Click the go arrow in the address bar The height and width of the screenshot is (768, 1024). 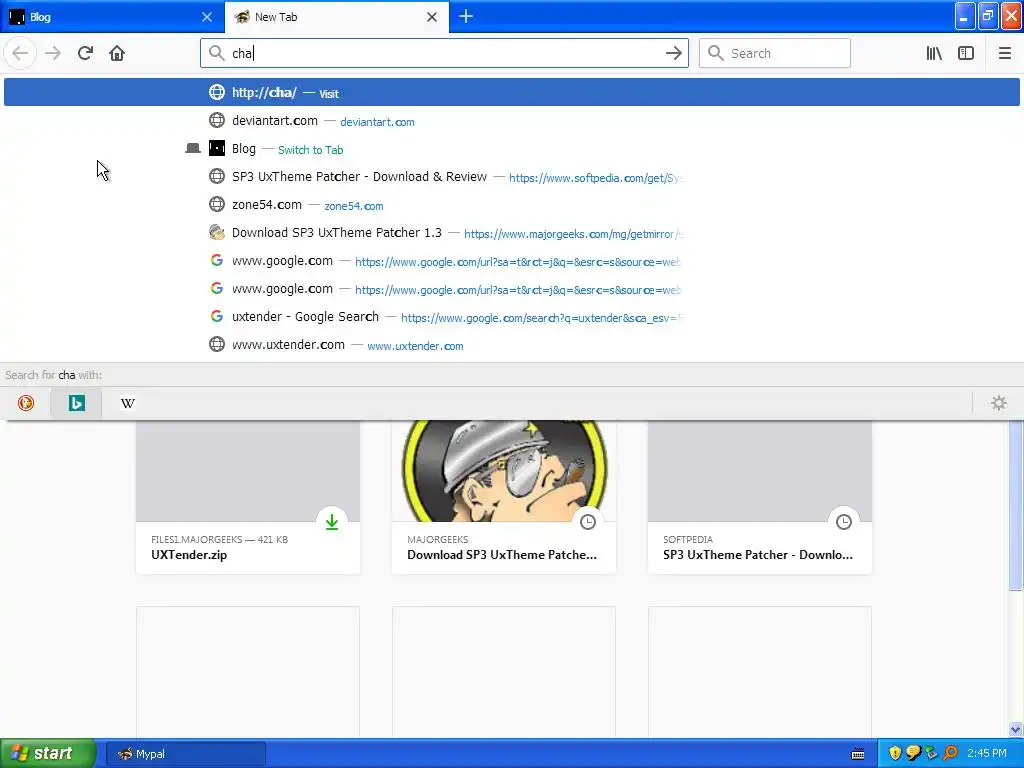coord(673,53)
